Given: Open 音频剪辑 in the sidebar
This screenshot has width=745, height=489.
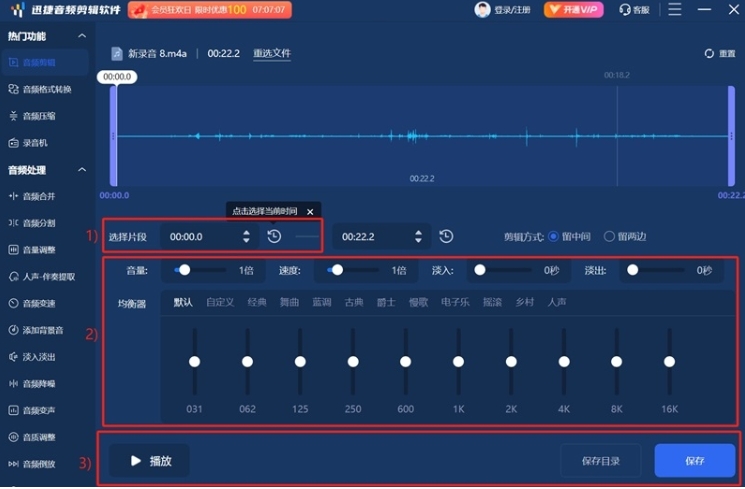Looking at the screenshot, I should coord(45,62).
